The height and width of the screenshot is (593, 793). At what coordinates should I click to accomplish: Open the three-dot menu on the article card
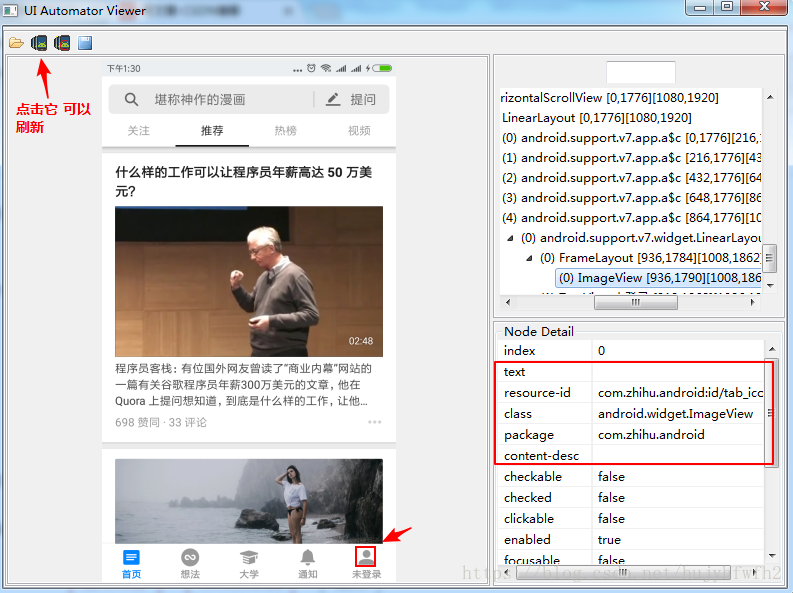click(x=375, y=422)
